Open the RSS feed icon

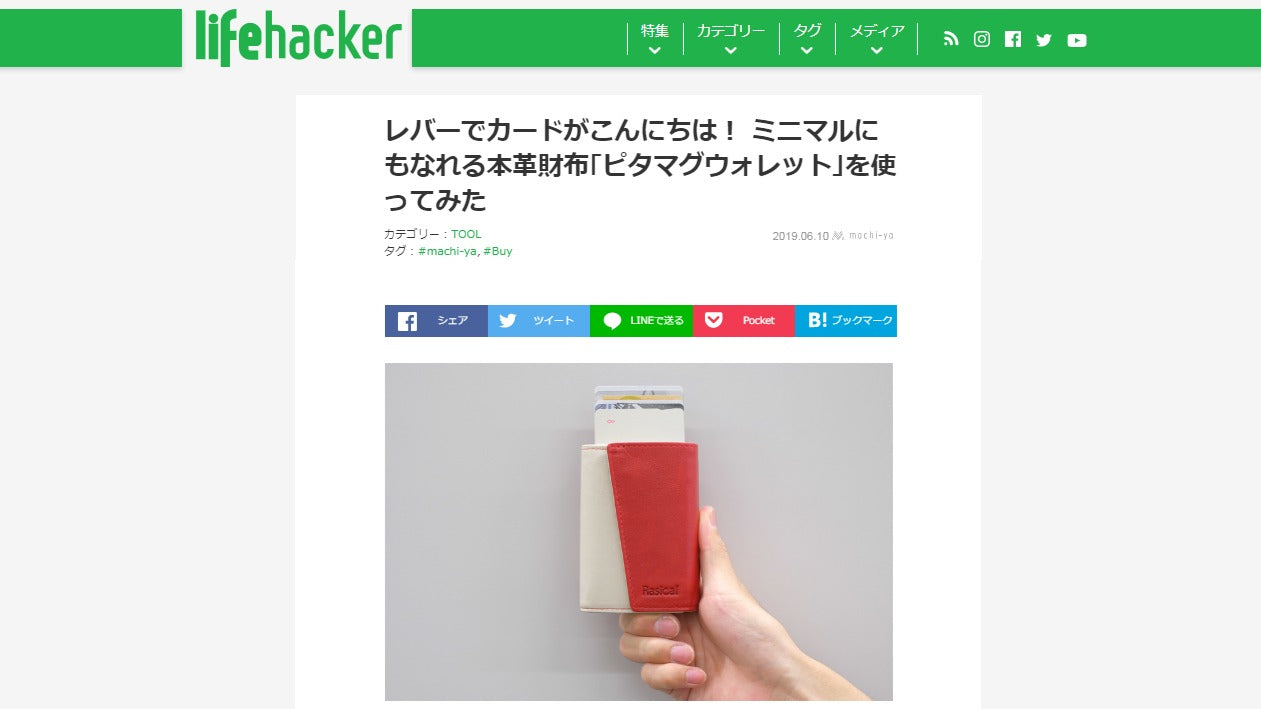coord(951,39)
